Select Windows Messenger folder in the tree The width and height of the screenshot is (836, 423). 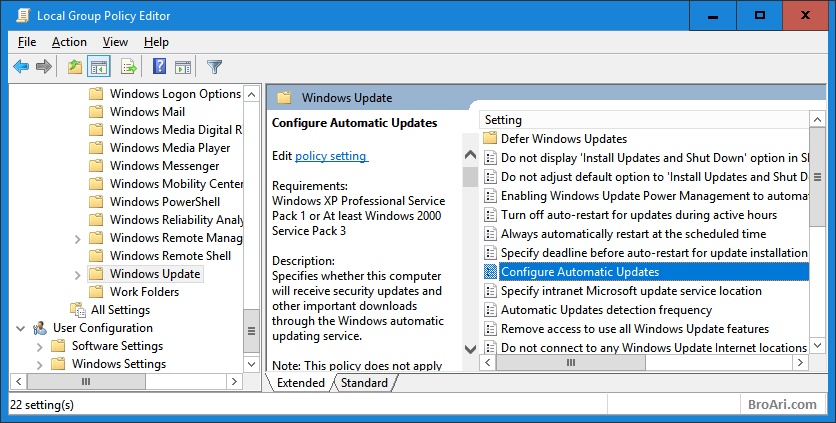click(164, 166)
